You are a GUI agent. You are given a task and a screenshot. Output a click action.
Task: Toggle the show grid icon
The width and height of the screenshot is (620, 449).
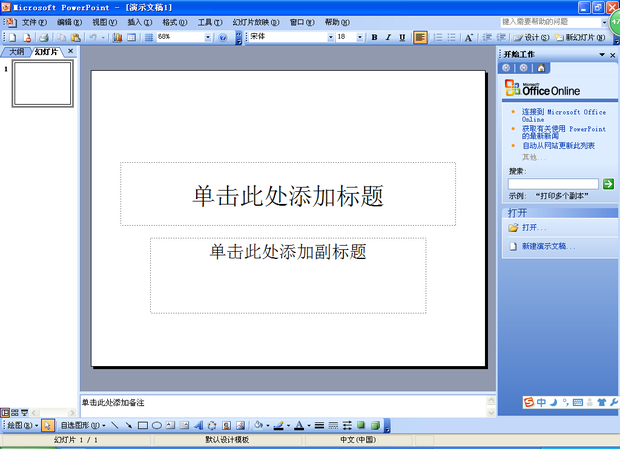coord(149,38)
